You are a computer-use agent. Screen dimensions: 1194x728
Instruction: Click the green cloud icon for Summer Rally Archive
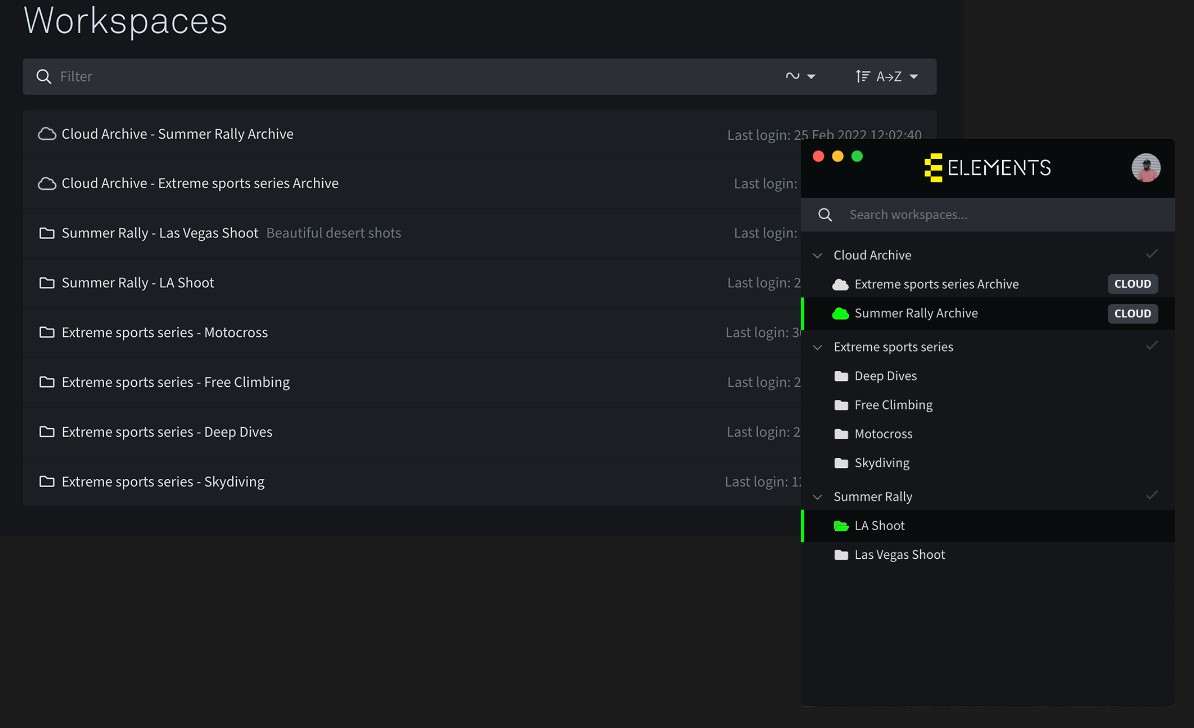[841, 314]
